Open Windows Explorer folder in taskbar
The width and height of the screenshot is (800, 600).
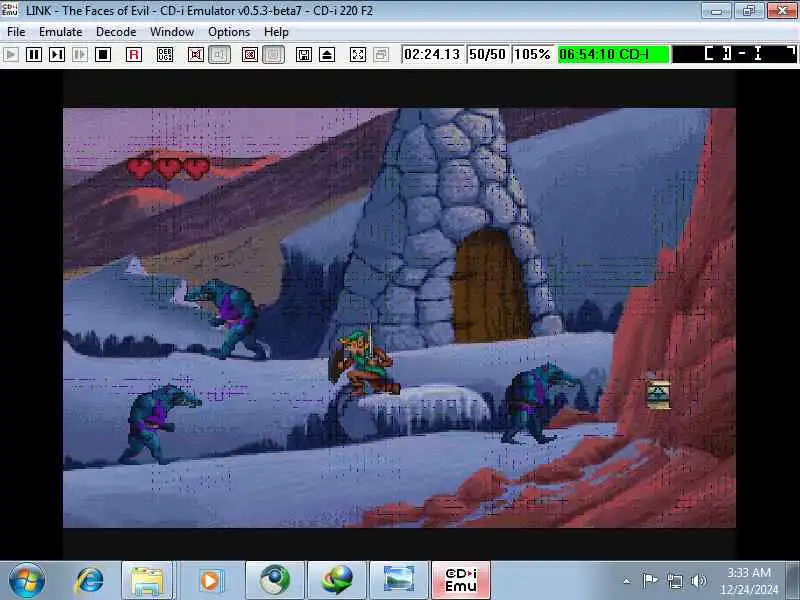tap(147, 581)
